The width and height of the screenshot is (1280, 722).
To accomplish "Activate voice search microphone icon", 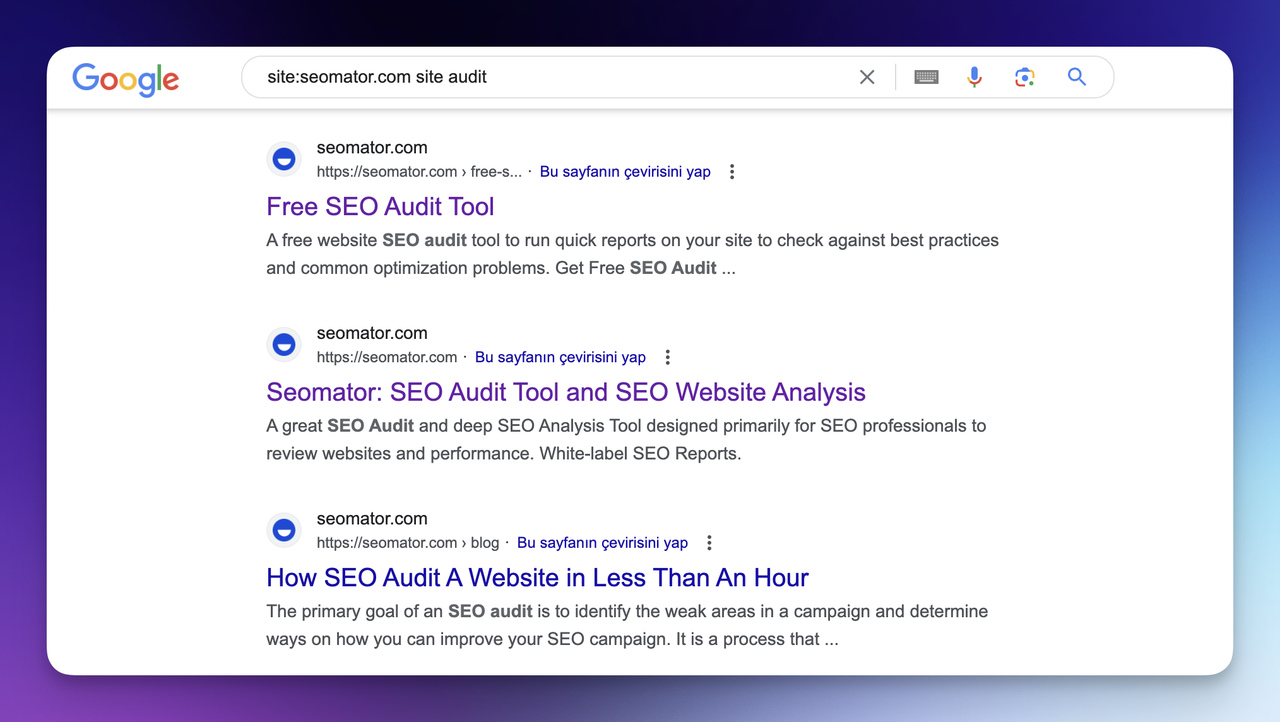I will [974, 76].
